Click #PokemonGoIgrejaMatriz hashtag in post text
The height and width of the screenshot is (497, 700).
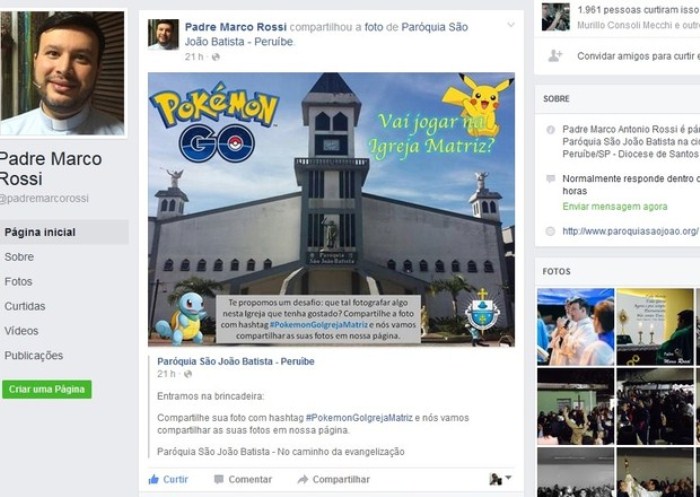click(x=359, y=418)
